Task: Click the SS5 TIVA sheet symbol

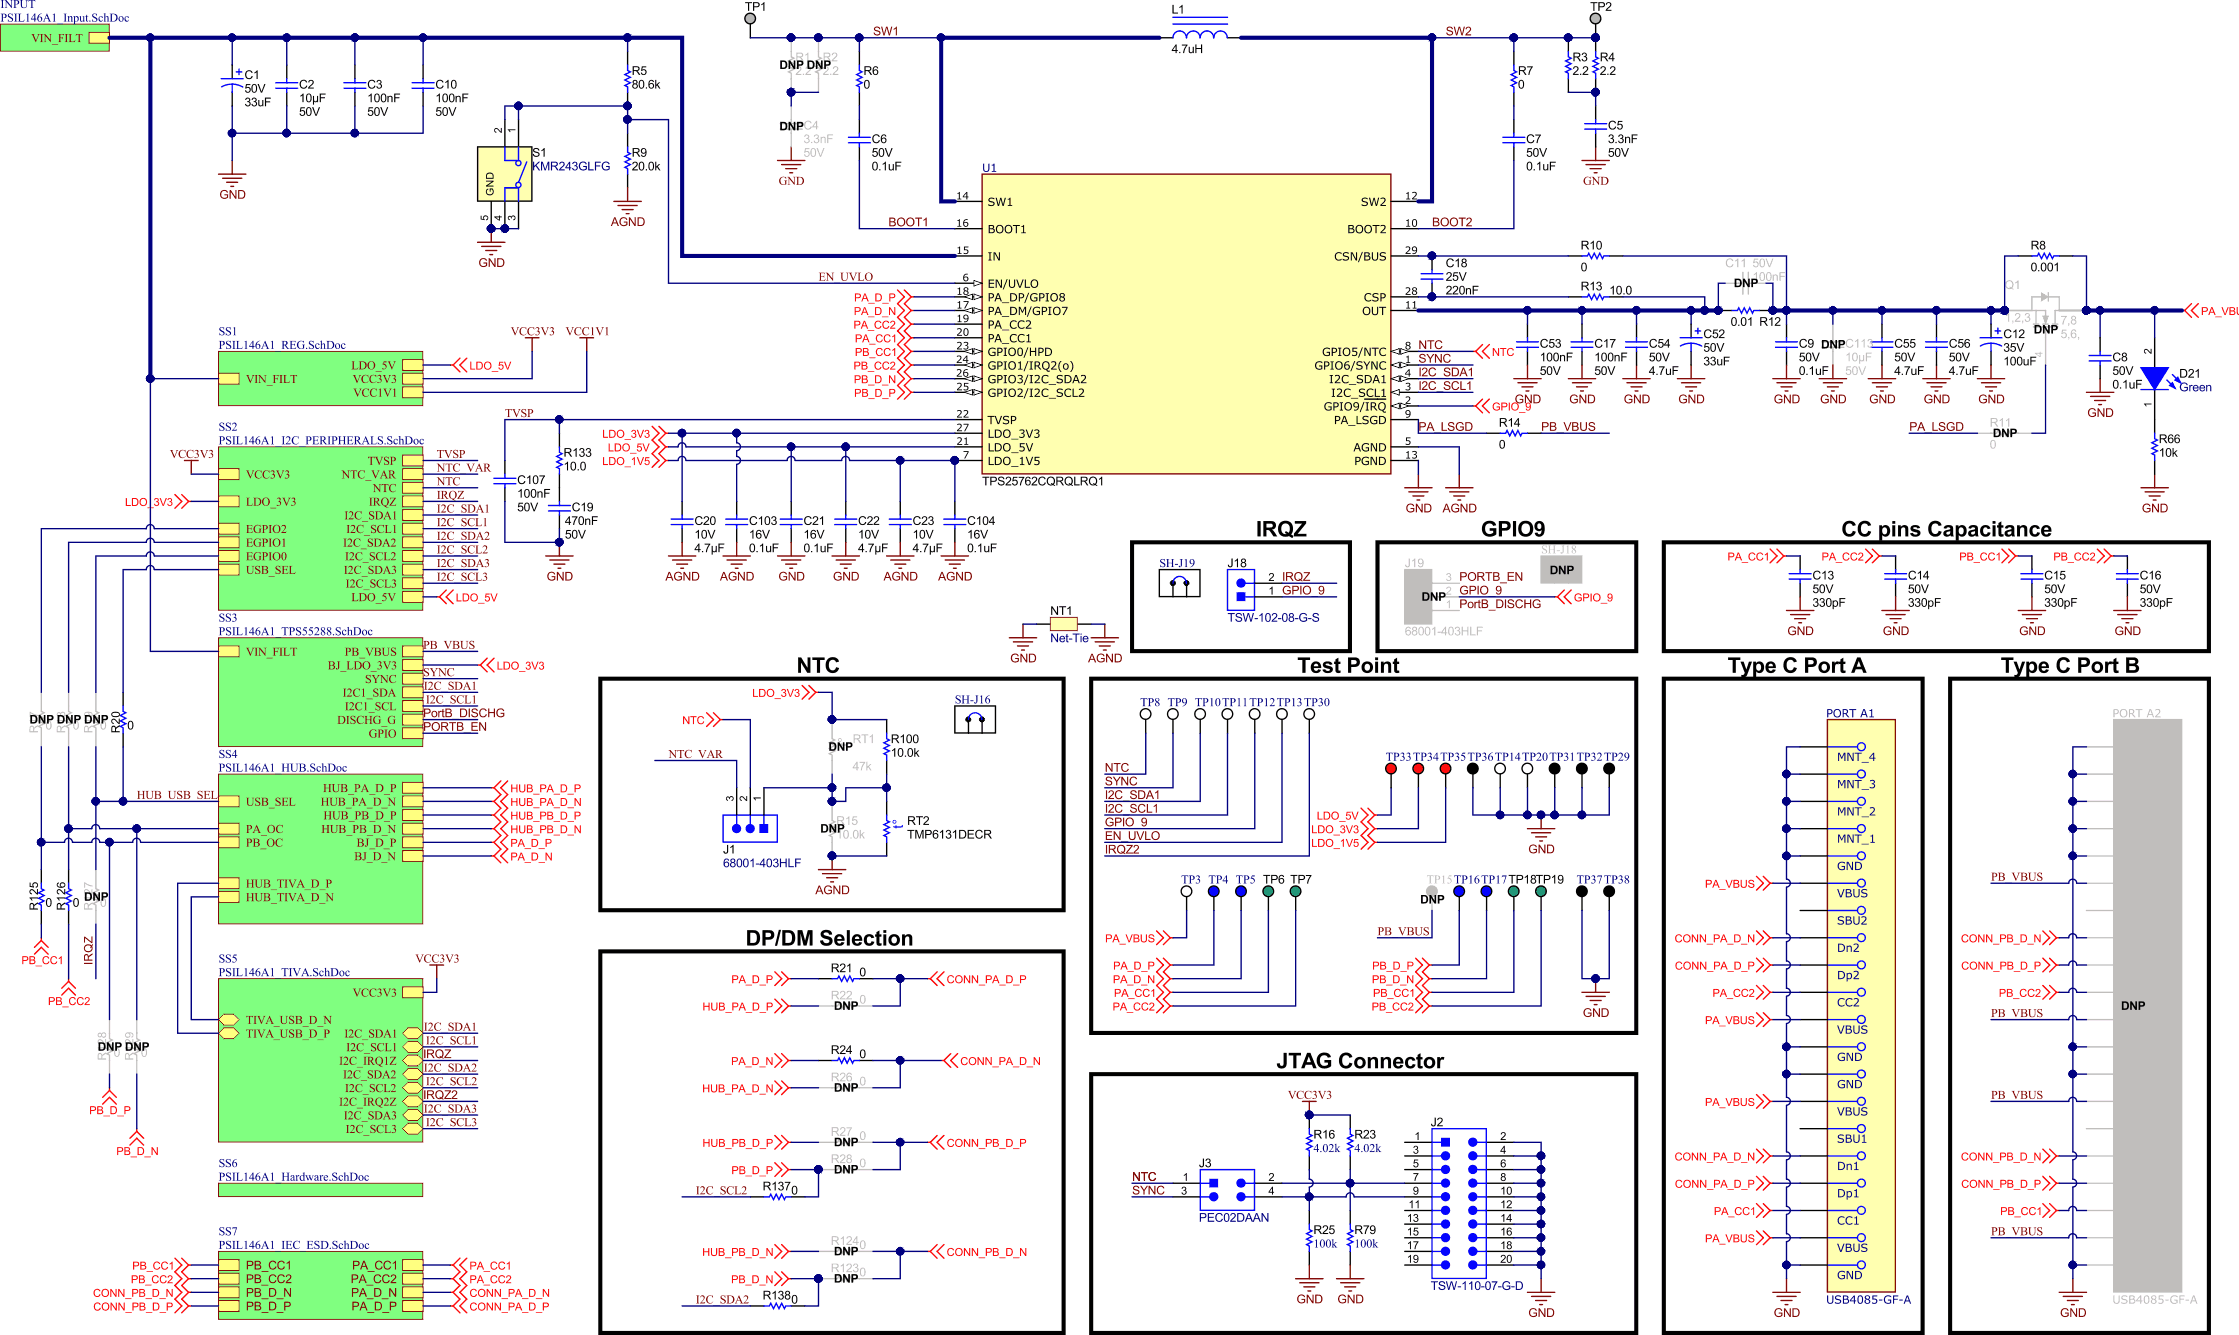Action: pos(320,1060)
